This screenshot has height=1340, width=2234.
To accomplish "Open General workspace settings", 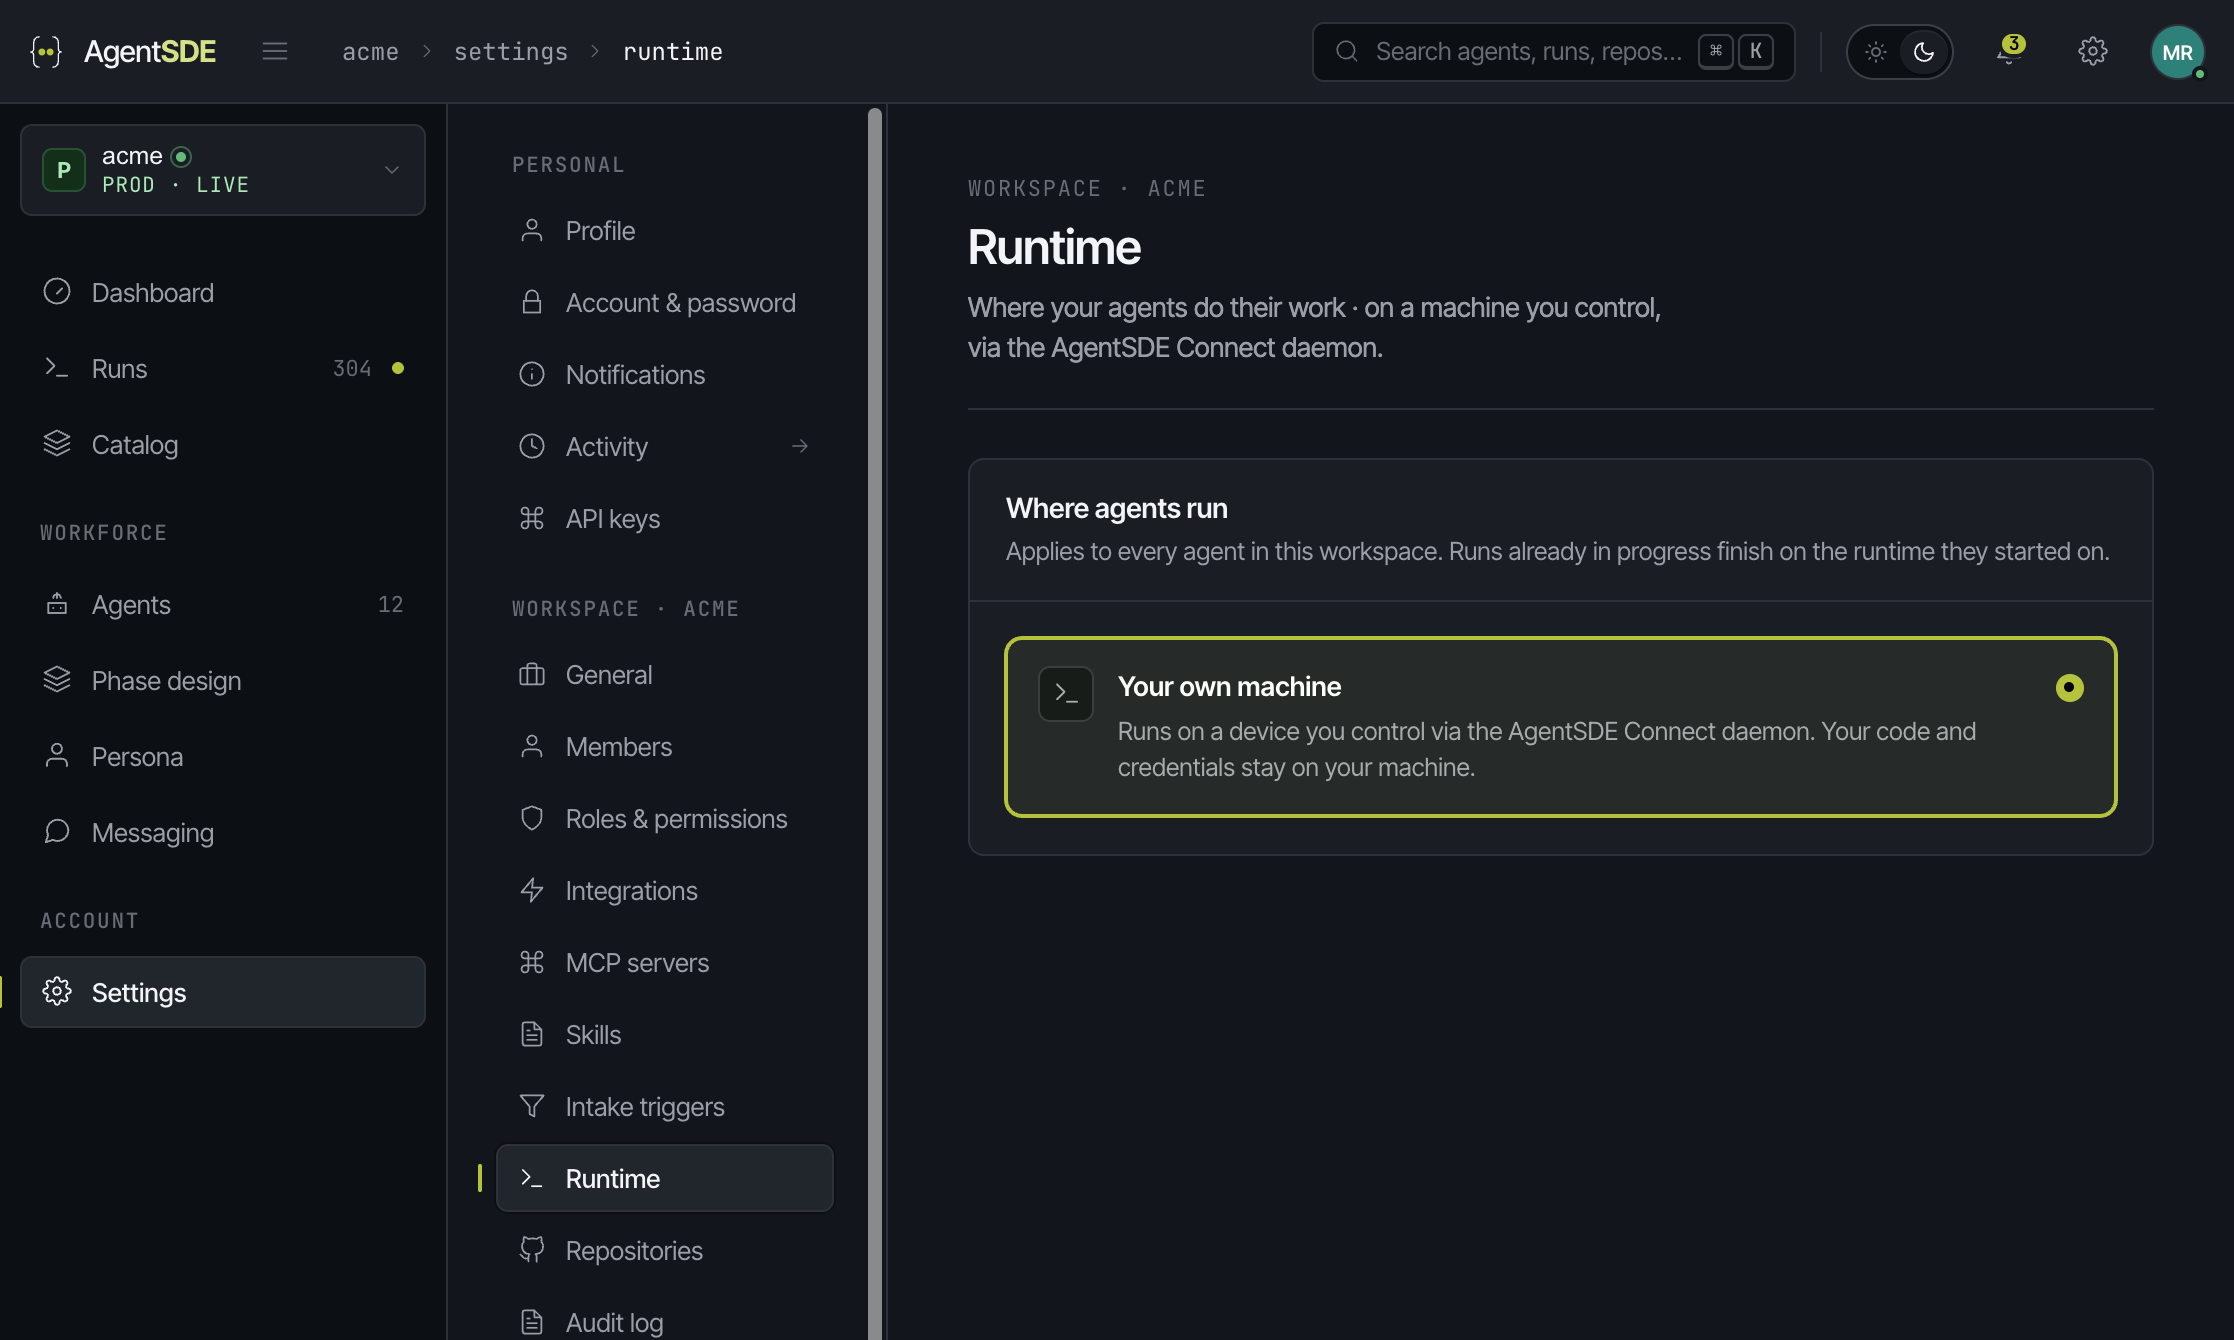I will tap(665, 675).
